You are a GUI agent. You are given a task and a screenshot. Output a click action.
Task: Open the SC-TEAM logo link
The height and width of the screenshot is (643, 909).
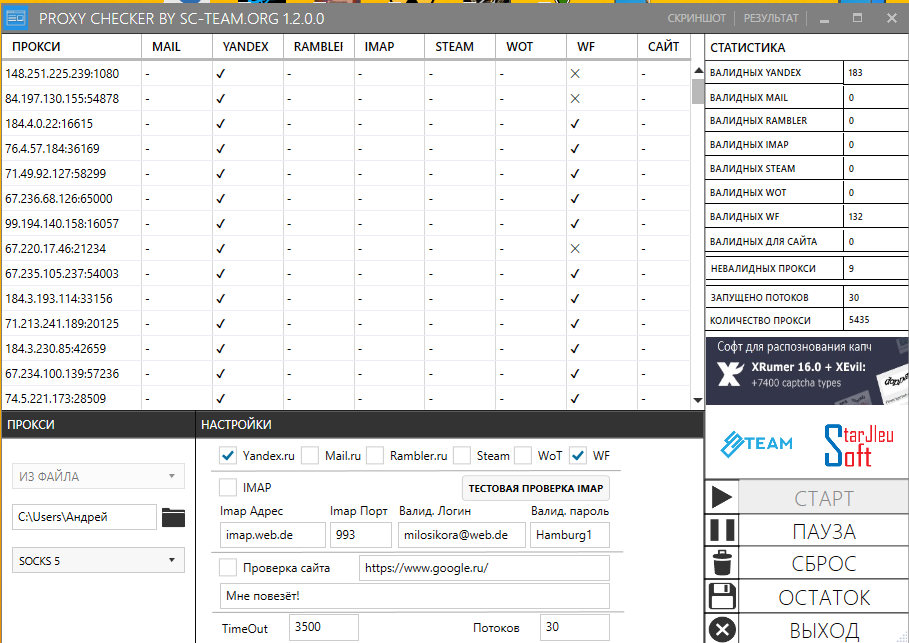[757, 444]
